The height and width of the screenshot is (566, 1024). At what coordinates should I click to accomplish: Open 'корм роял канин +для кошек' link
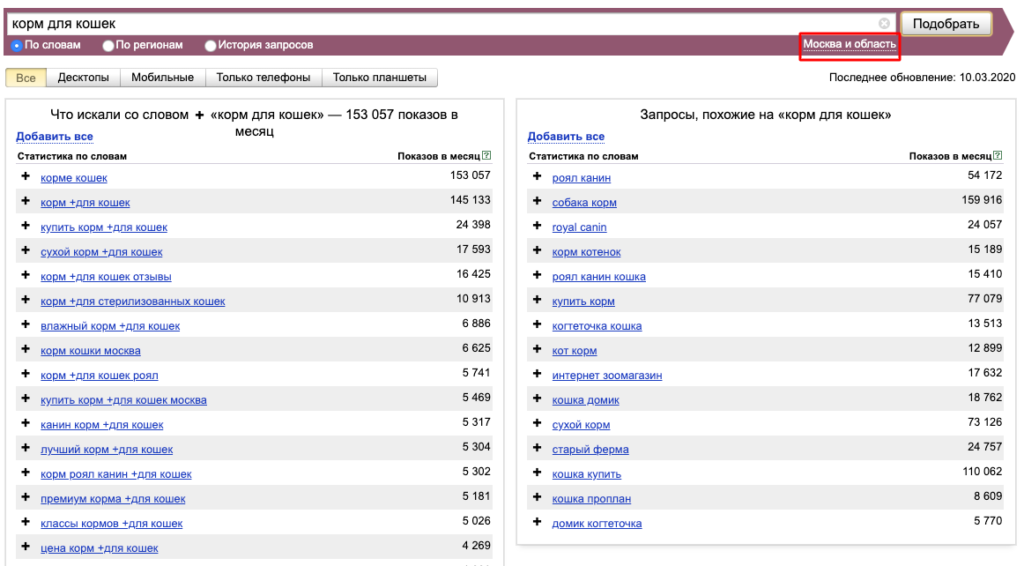coord(116,475)
